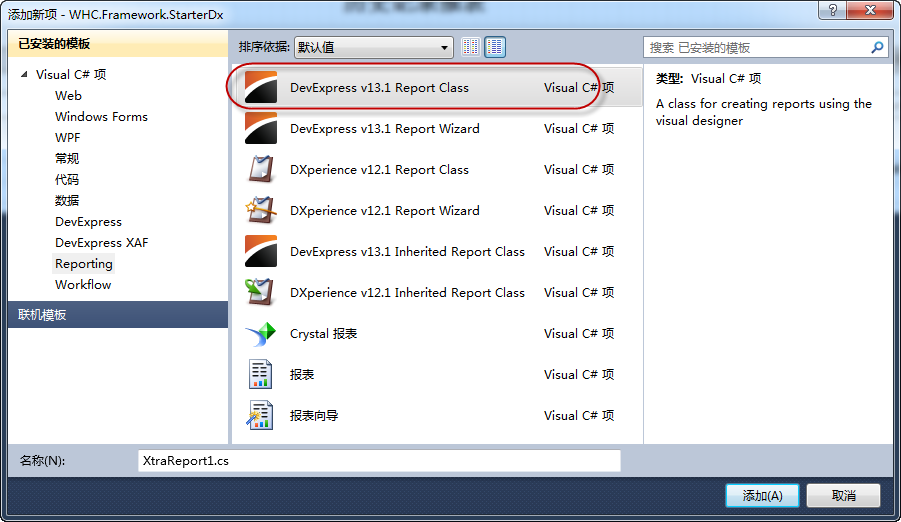Select the 报表向导 text label
The image size is (901, 522).
pos(314,416)
